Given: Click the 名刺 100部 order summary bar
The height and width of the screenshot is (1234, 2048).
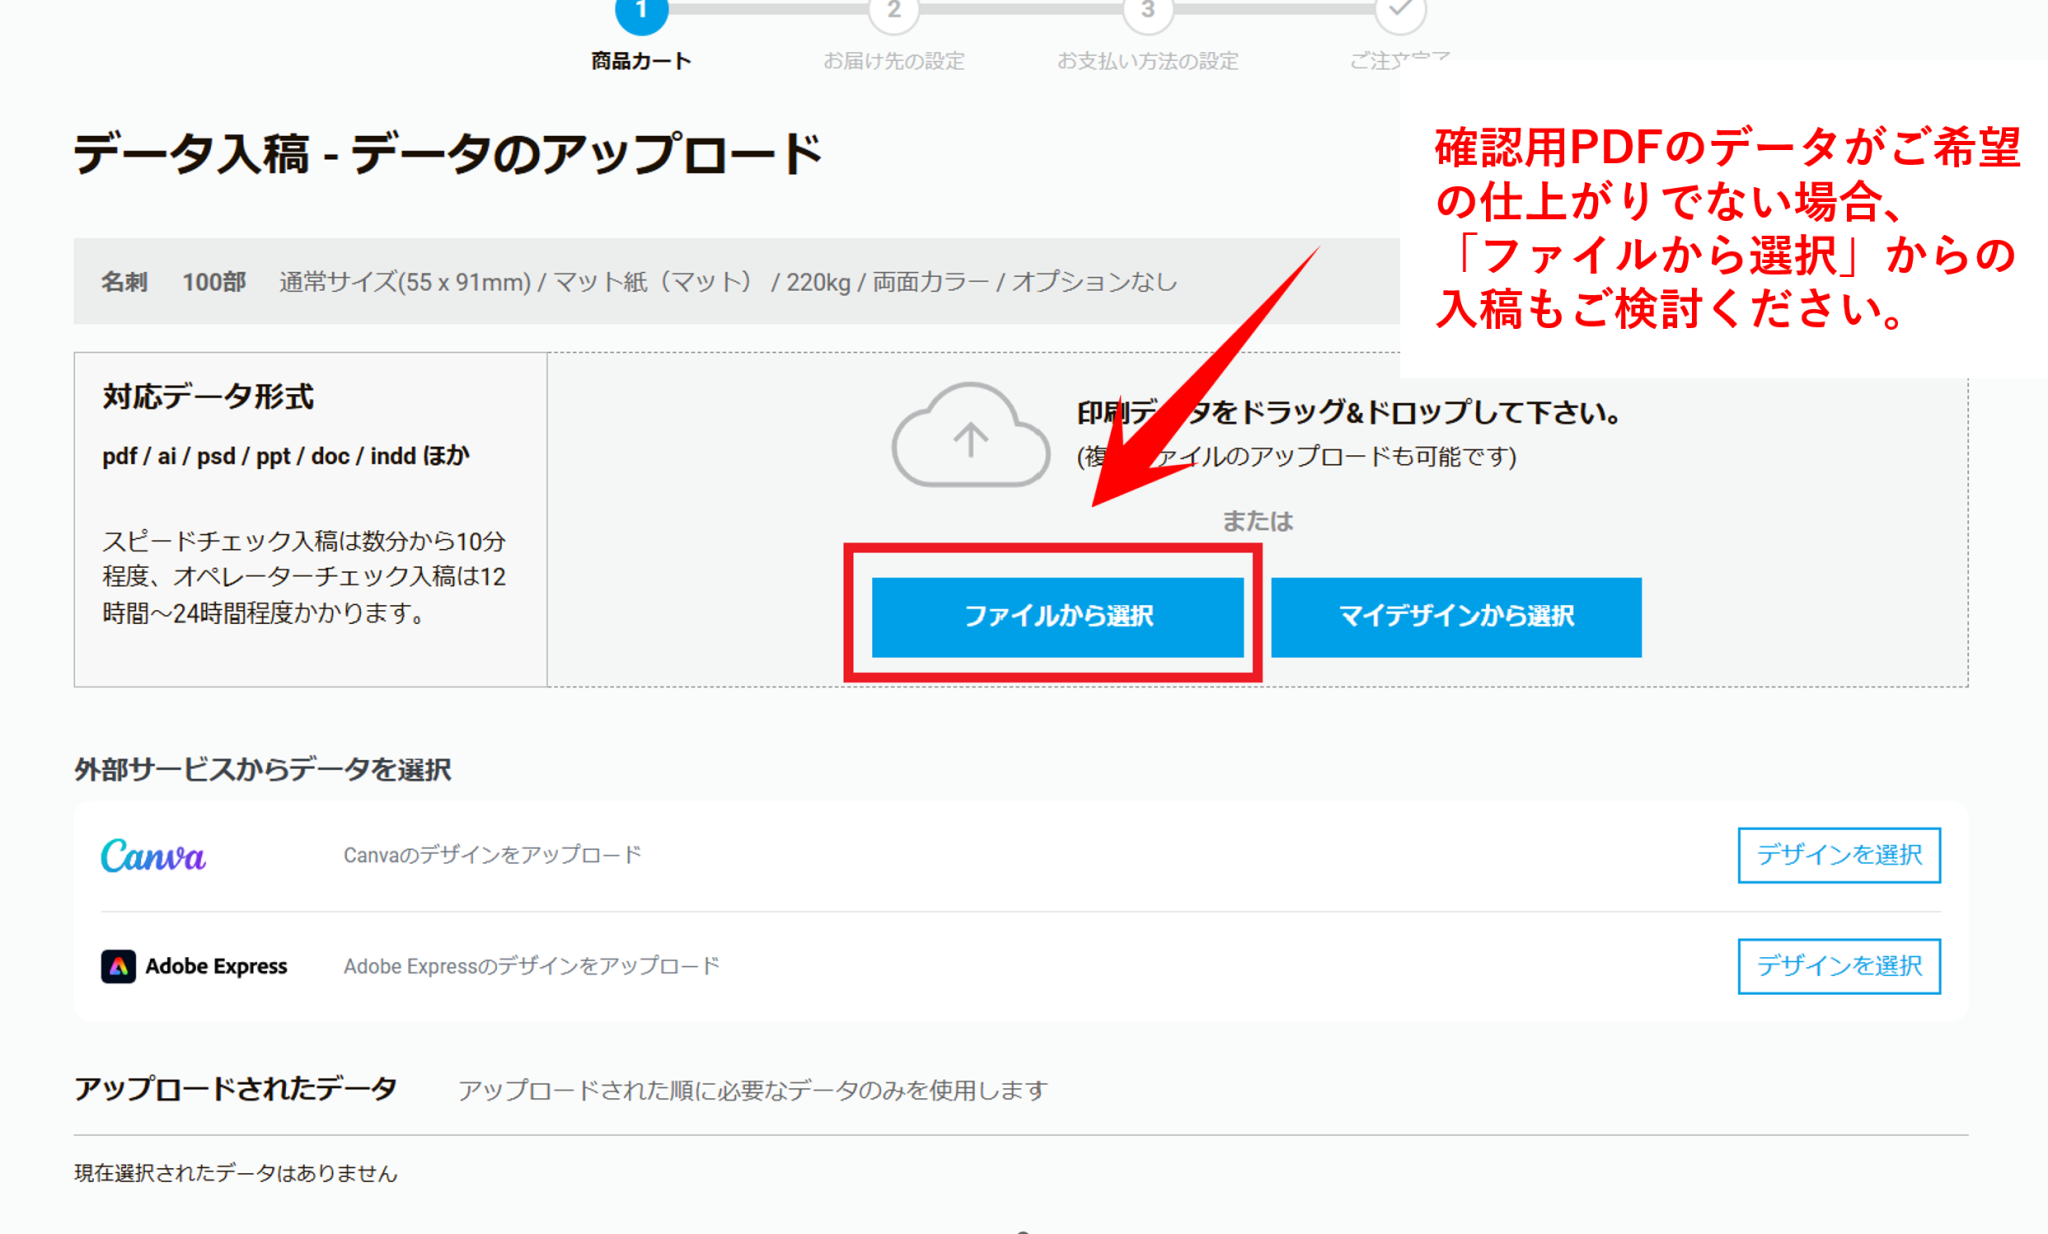Looking at the screenshot, I should (640, 282).
